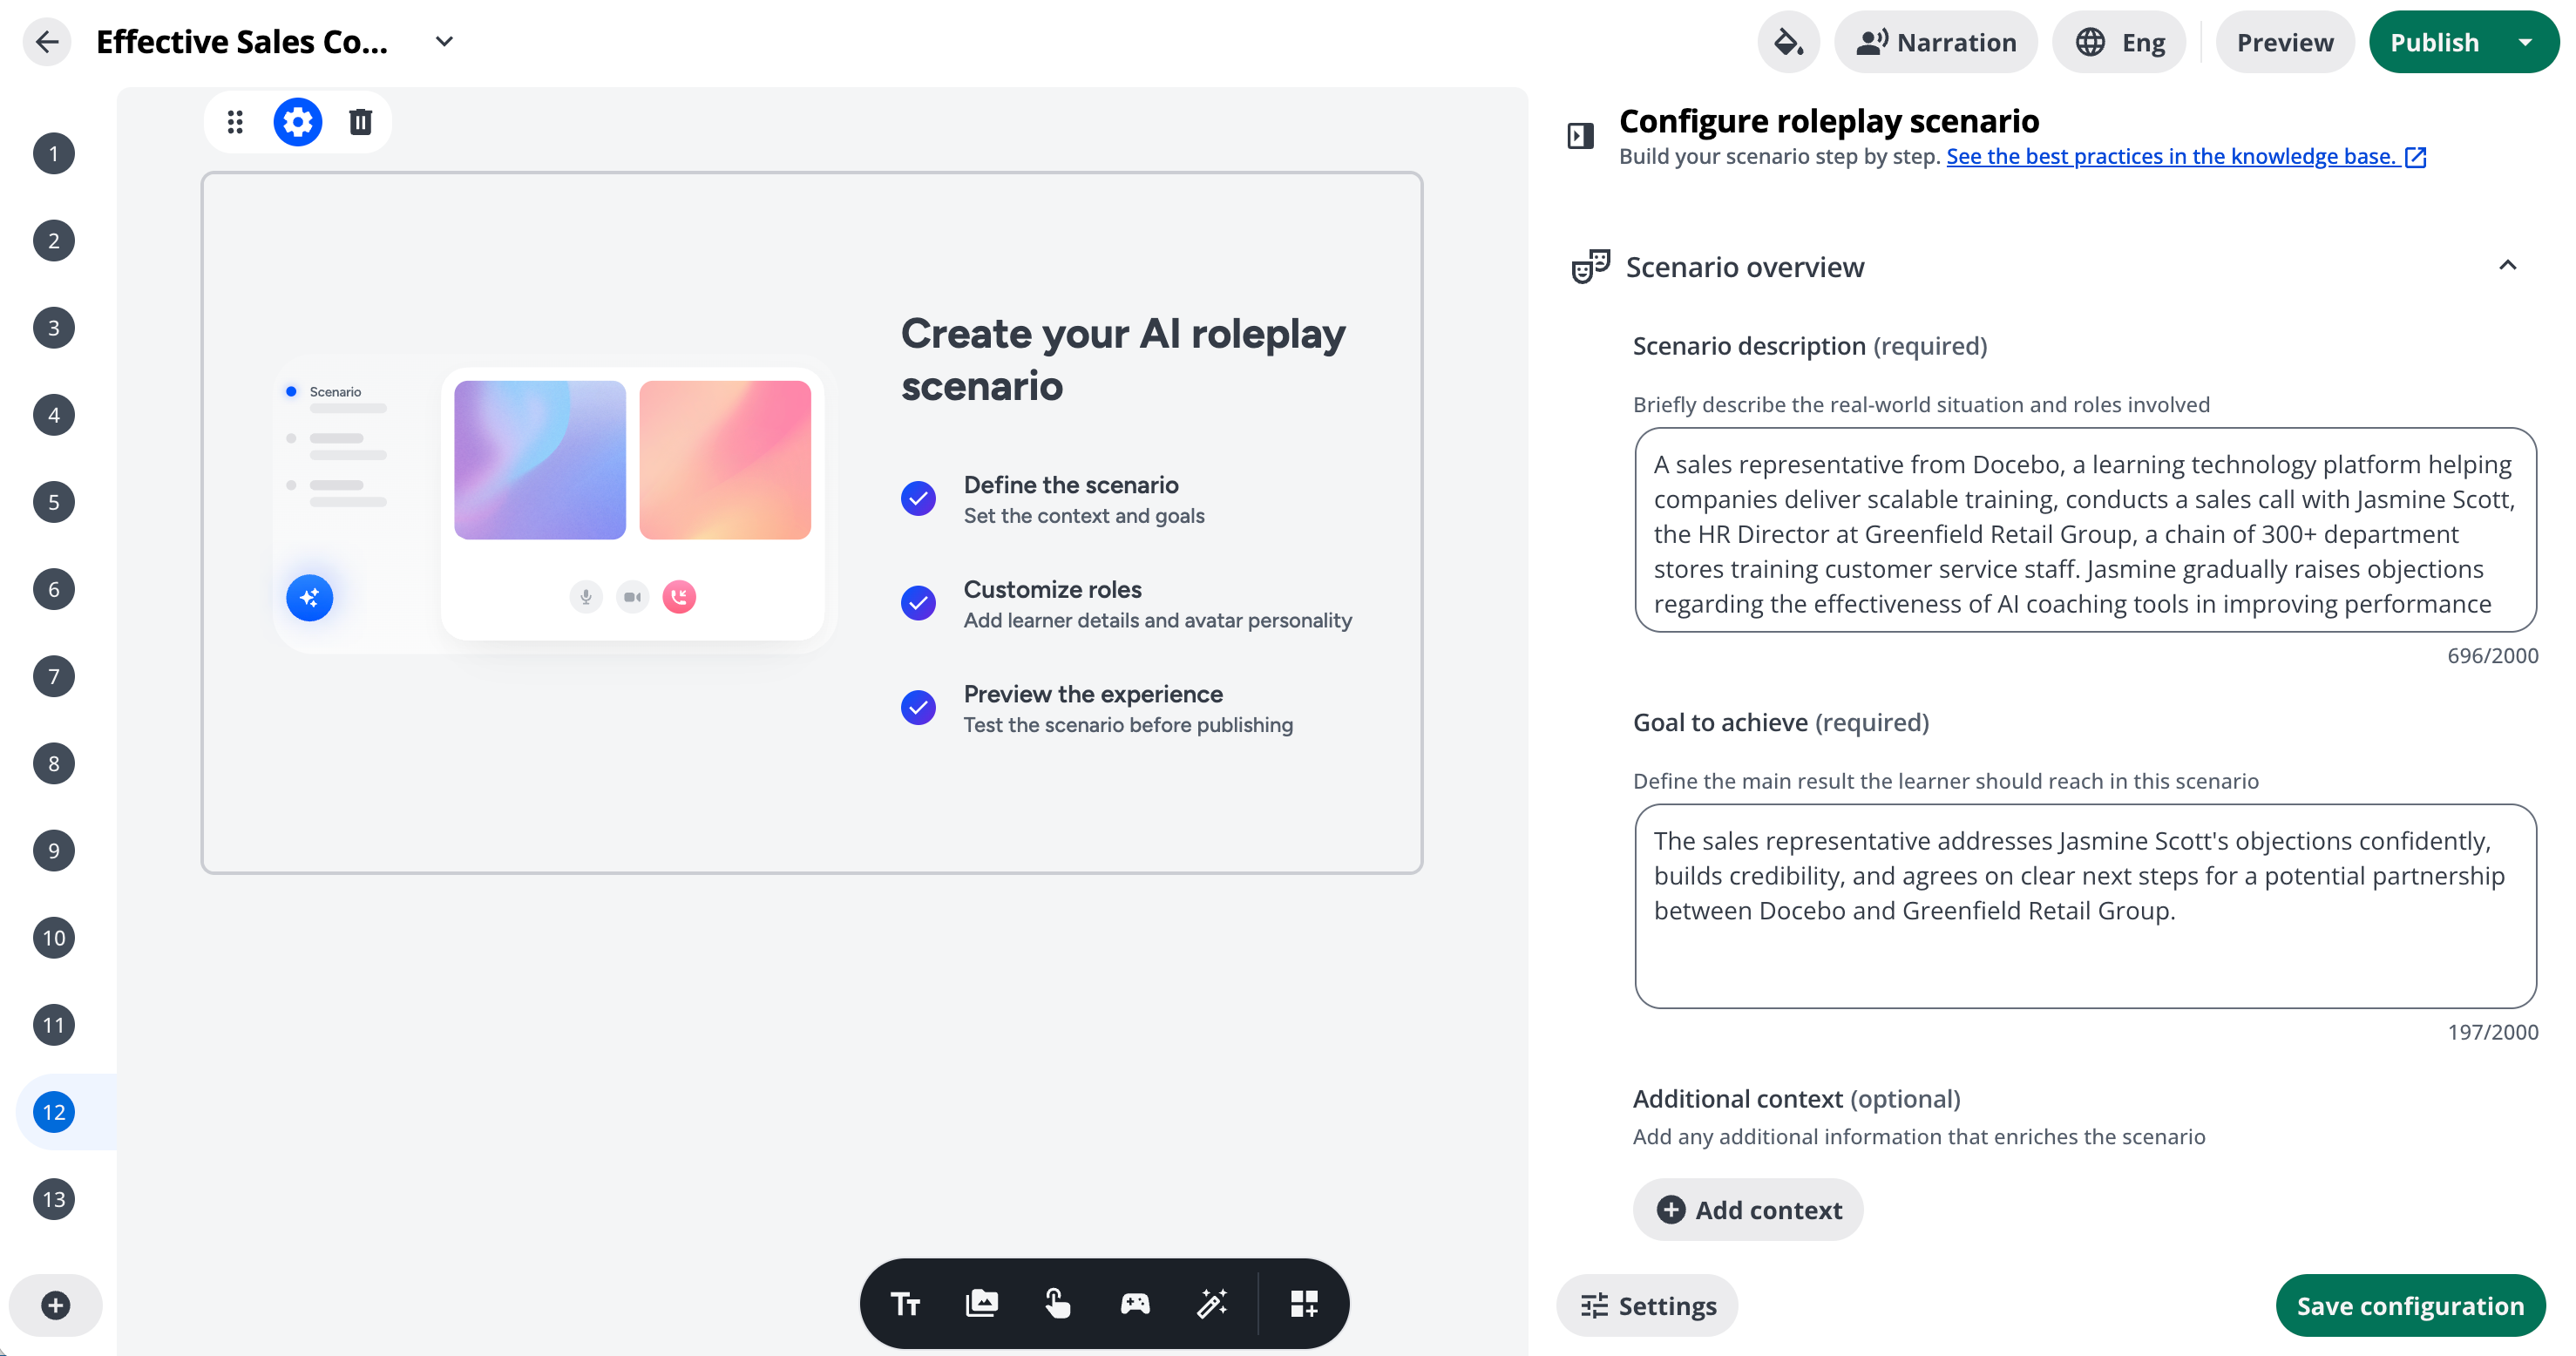
Task: Open the knowledge base best practices link
Action: click(x=2186, y=157)
